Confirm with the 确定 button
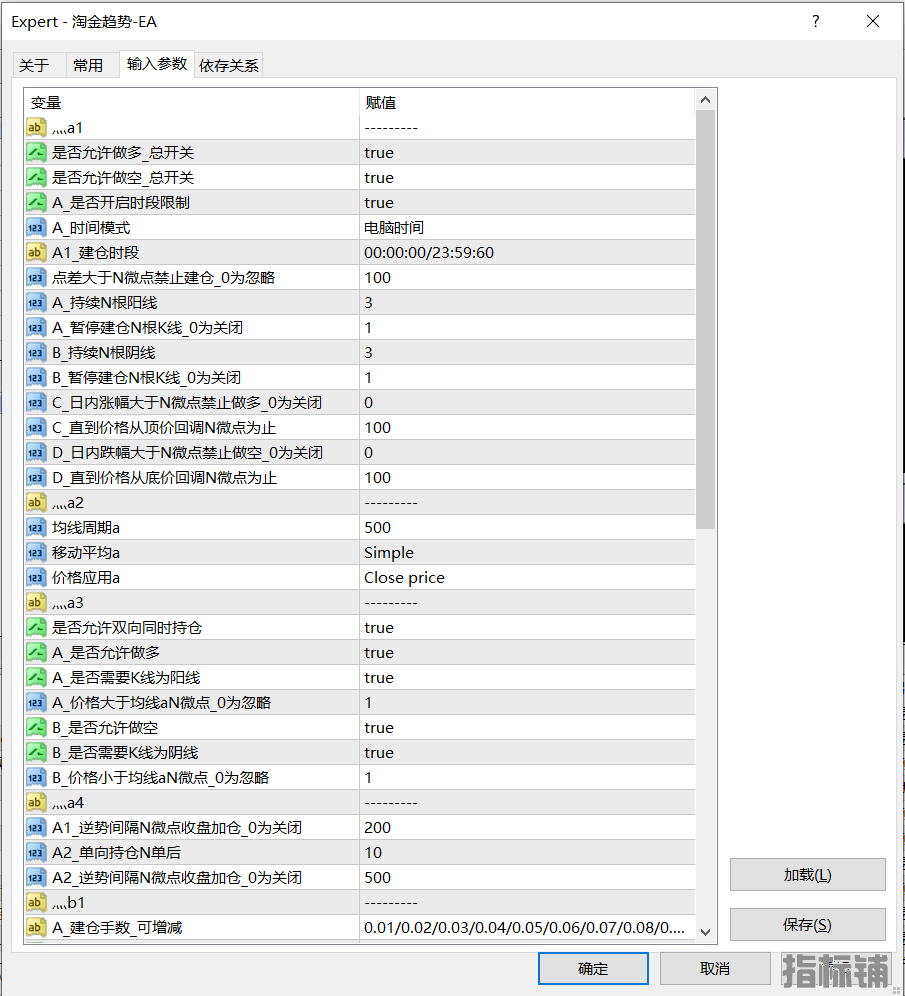The image size is (905, 996). [593, 969]
